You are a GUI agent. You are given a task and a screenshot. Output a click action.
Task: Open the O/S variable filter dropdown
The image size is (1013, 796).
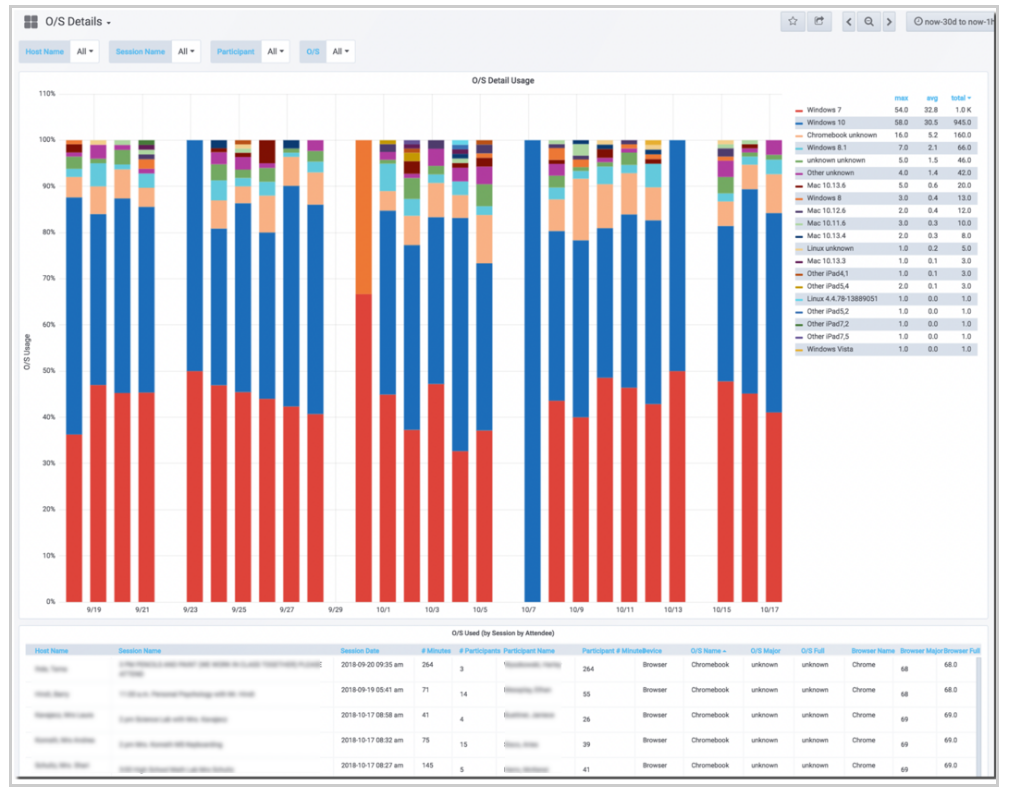coord(340,51)
